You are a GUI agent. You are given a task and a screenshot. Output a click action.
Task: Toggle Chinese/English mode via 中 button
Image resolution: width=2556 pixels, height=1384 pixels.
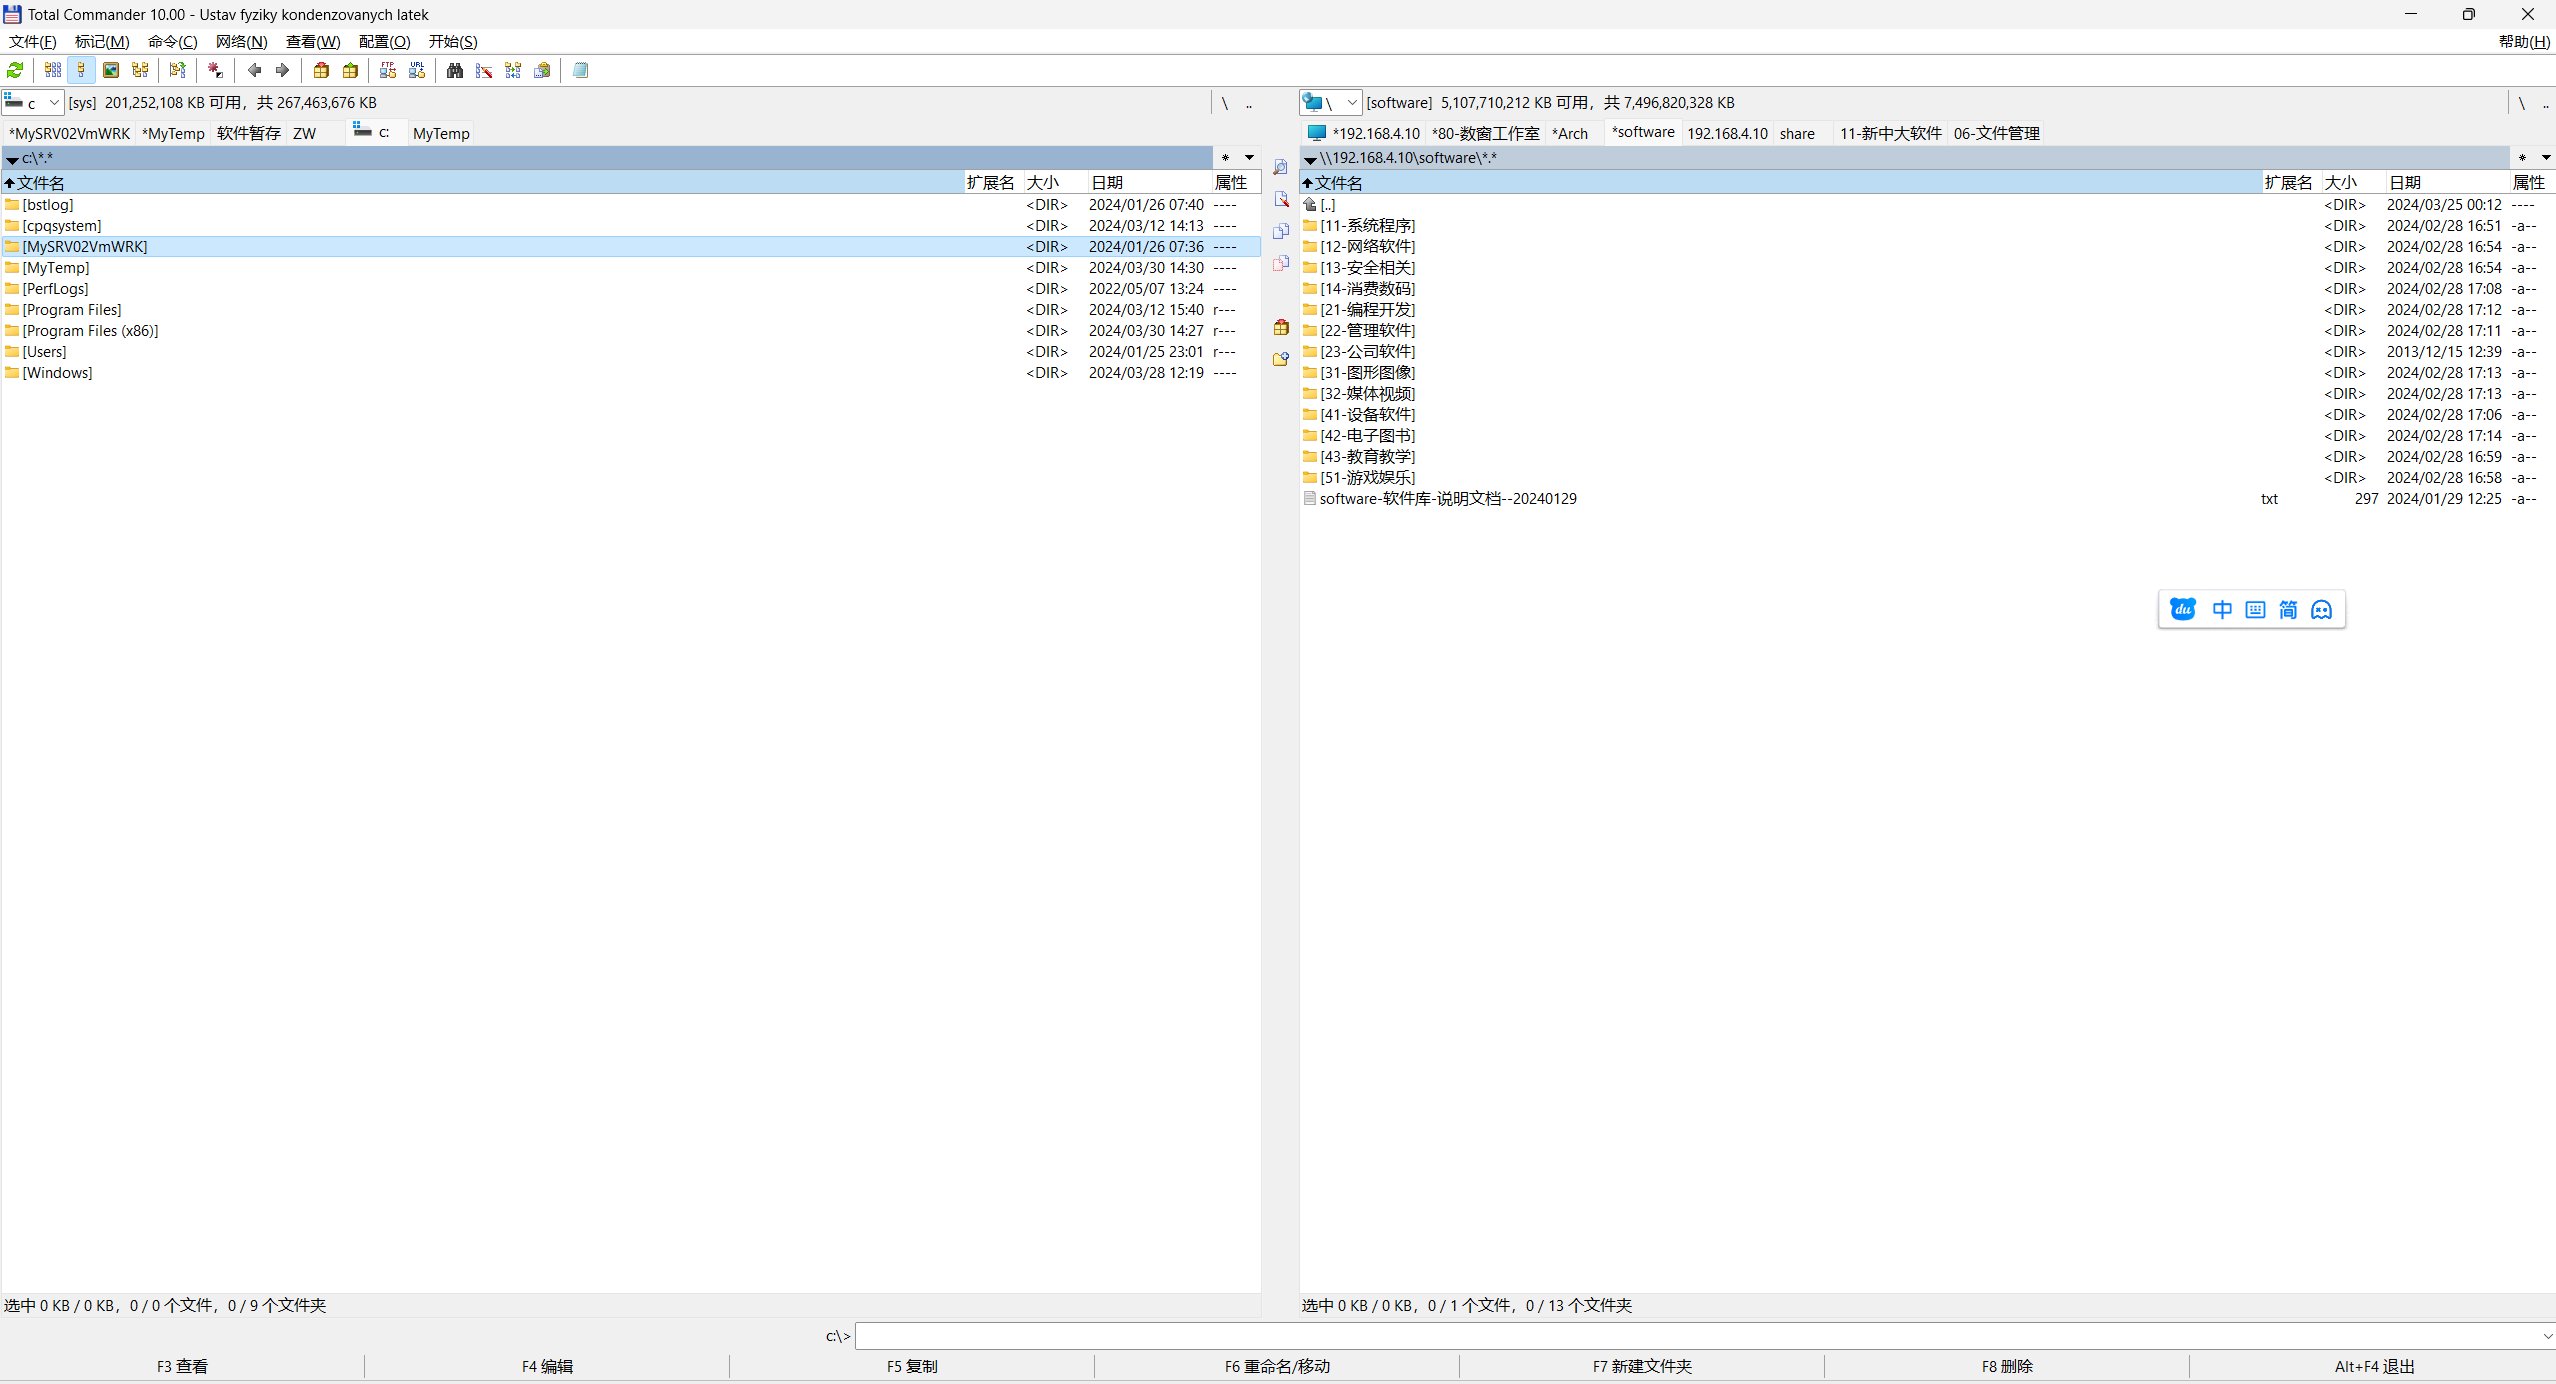click(x=2222, y=610)
